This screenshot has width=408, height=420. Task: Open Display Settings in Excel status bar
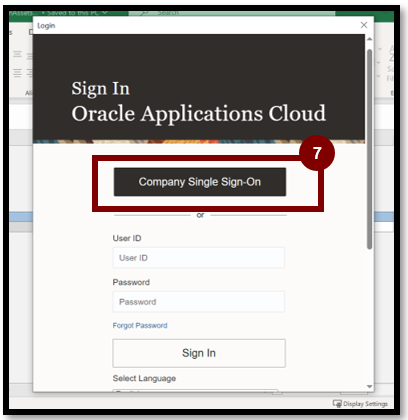360,404
